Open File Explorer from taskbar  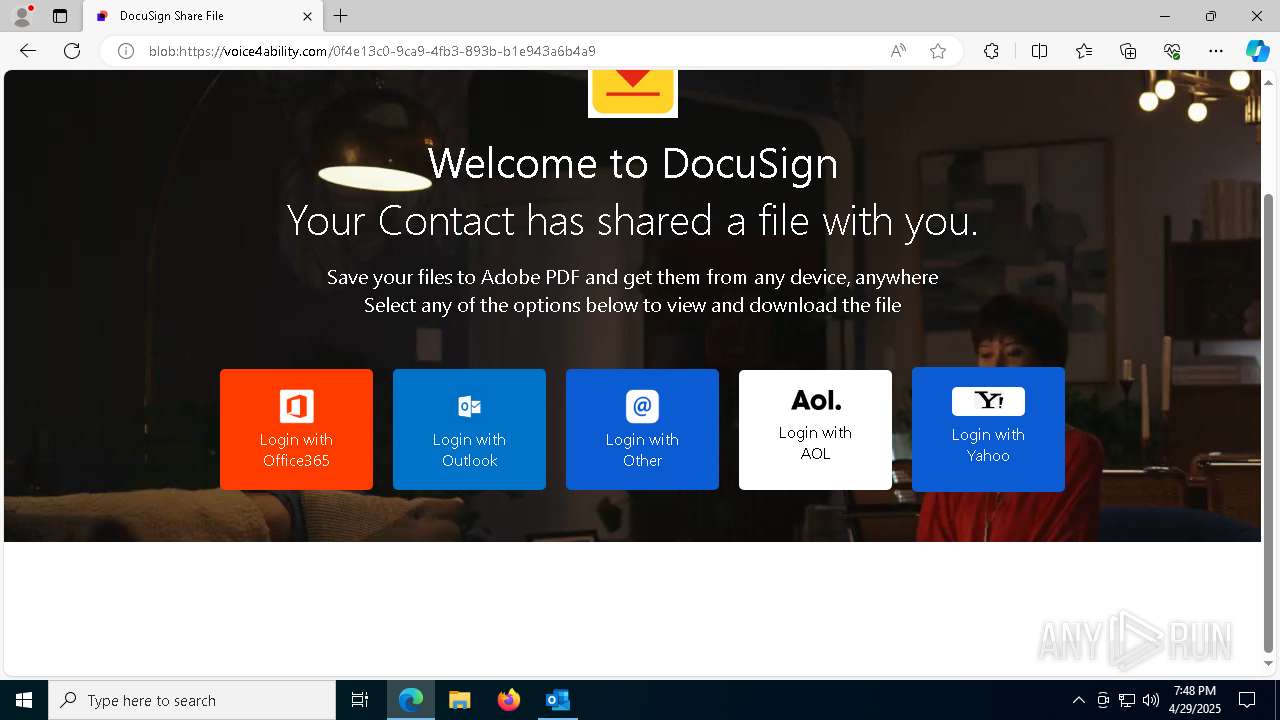(459, 700)
